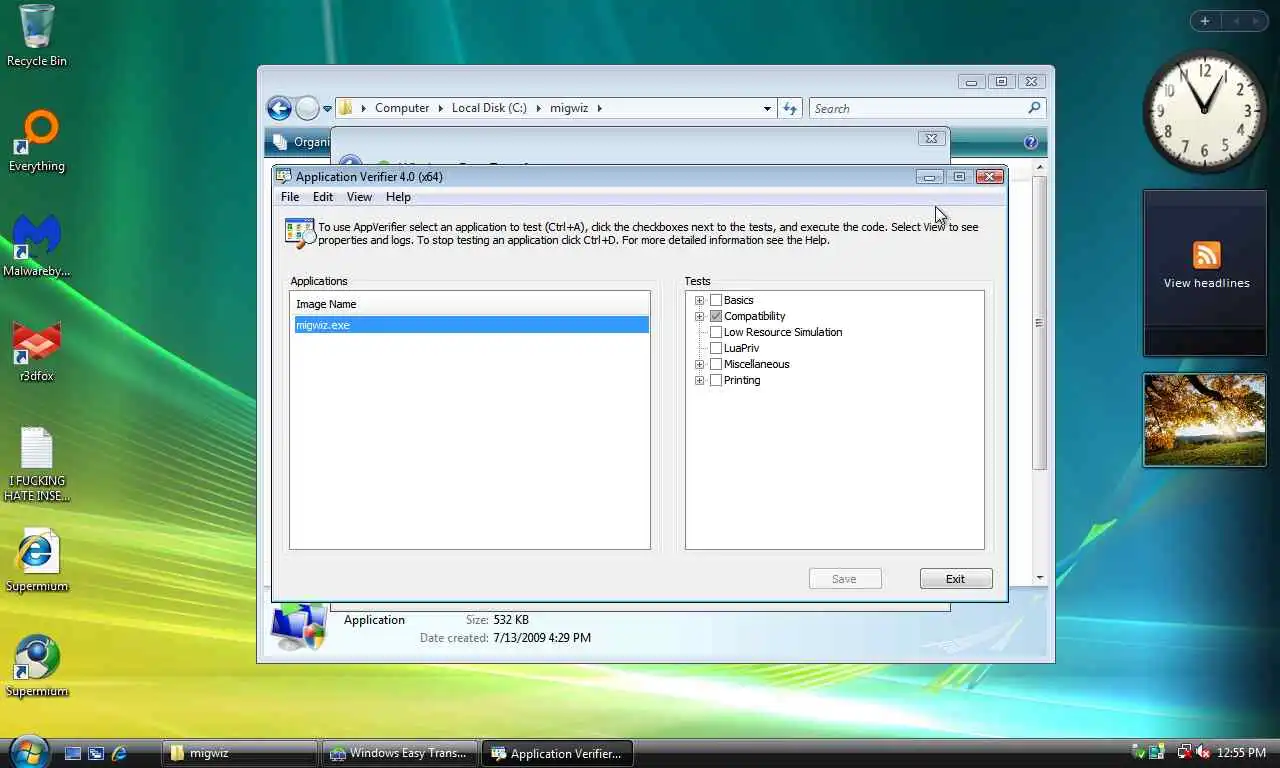Click the analog clock gadget
Screen dimensions: 1280x768
(1204, 112)
